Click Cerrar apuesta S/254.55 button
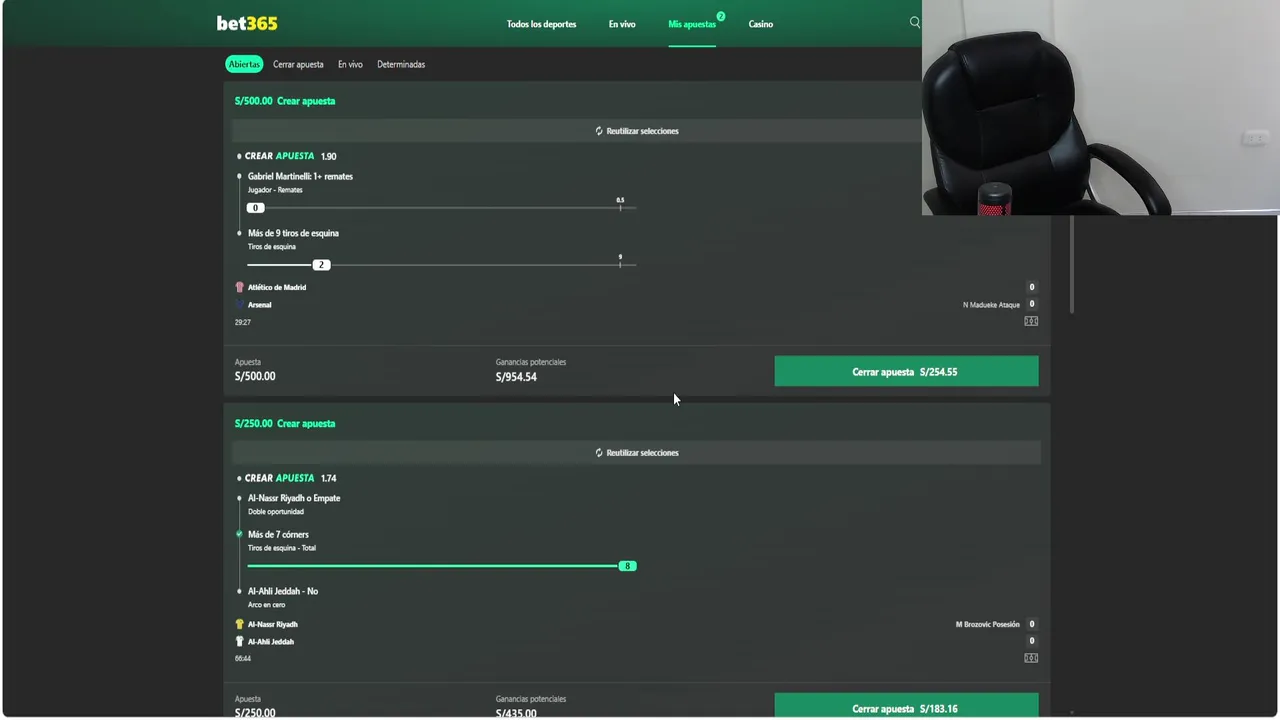The height and width of the screenshot is (720, 1280). (x=906, y=371)
